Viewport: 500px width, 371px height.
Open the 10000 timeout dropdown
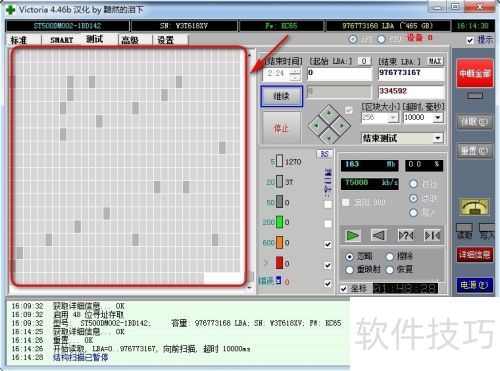click(x=438, y=118)
